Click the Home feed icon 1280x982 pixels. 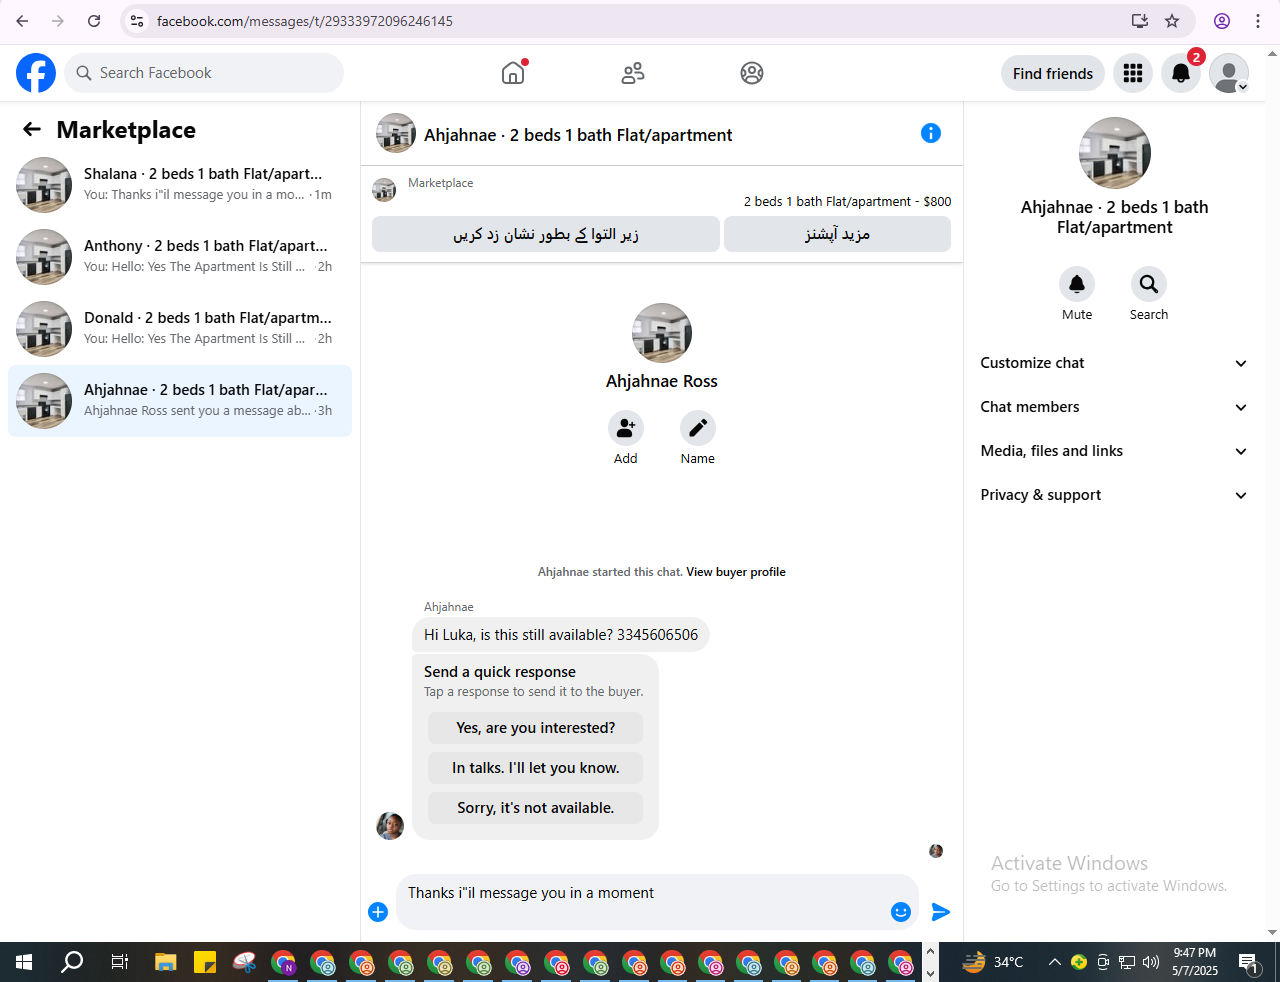513,72
